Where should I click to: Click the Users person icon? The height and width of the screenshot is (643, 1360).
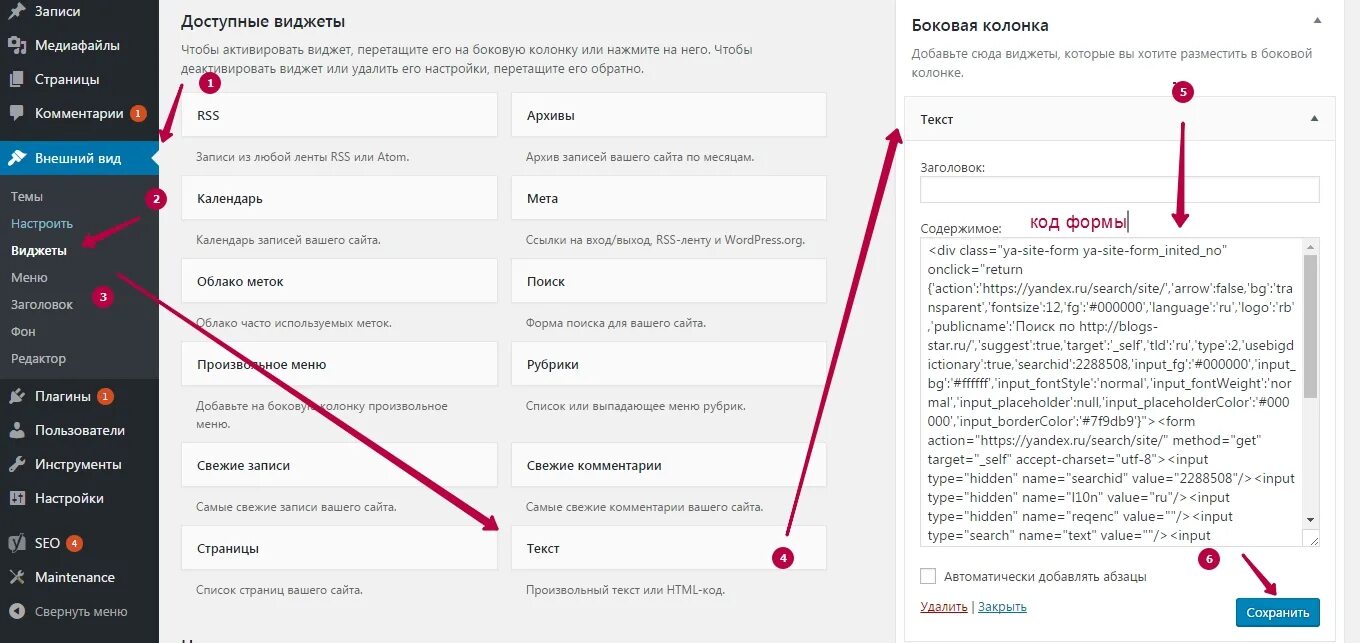(x=17, y=430)
